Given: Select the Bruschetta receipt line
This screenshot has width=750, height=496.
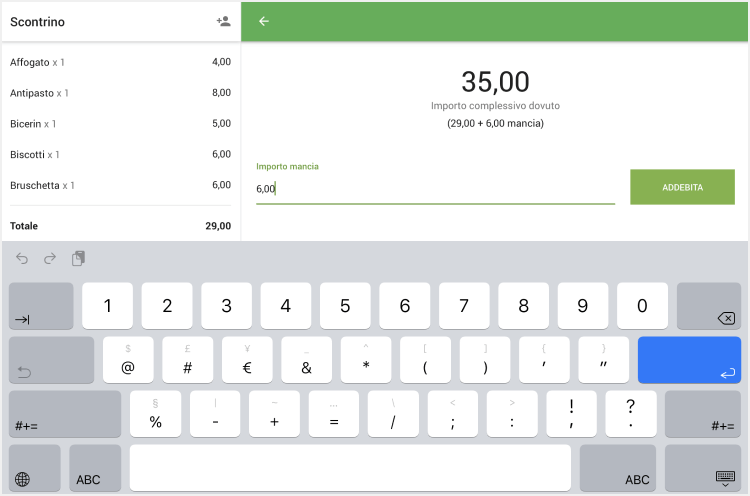Looking at the screenshot, I should click(120, 185).
